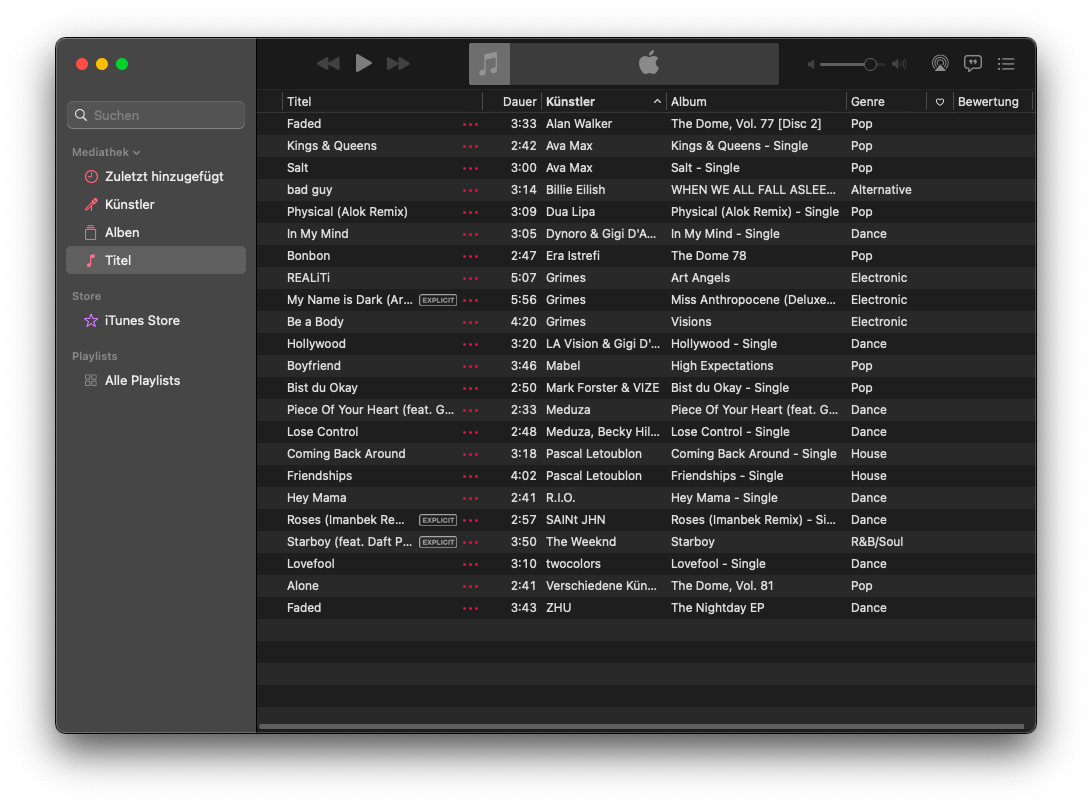
Task: Select Alben in the sidebar
Action: (x=122, y=233)
